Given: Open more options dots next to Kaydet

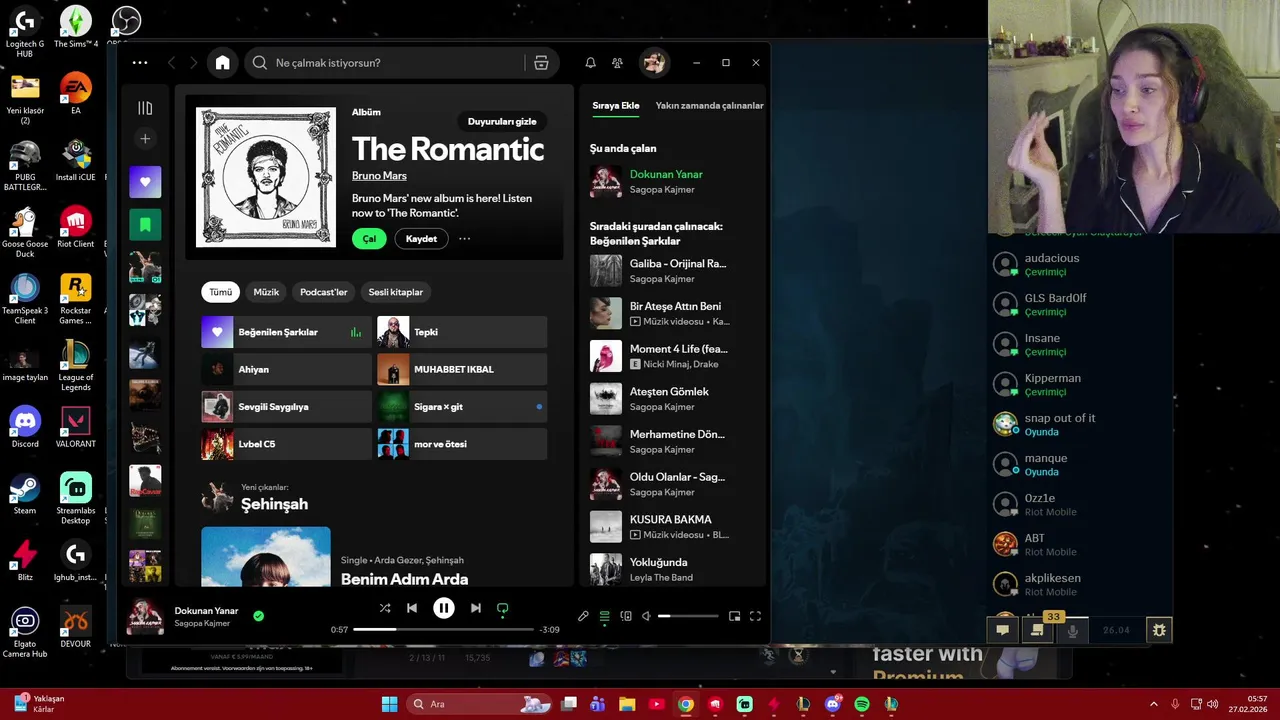Looking at the screenshot, I should pos(464,239).
